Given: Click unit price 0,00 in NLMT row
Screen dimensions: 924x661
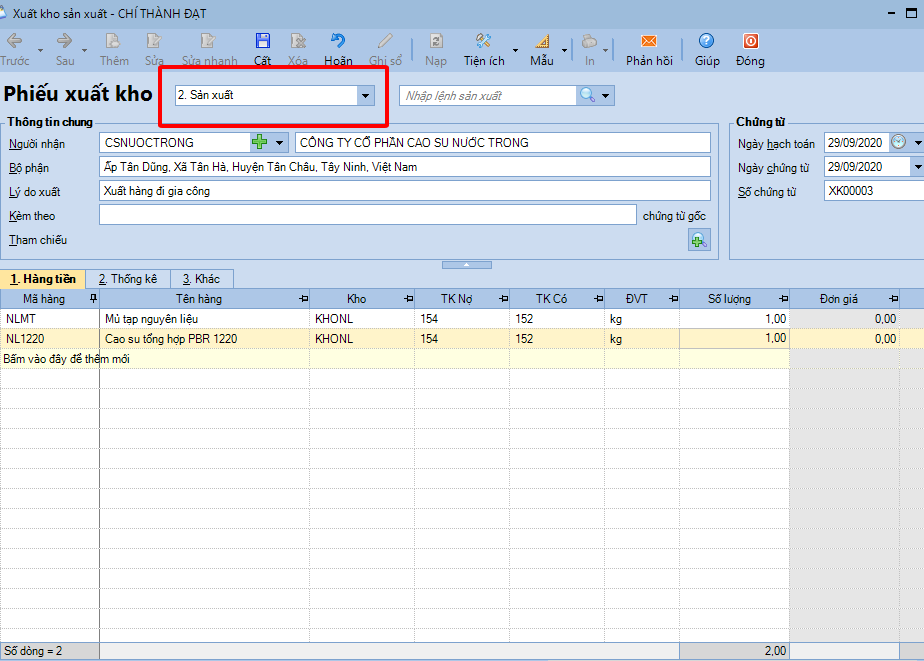Looking at the screenshot, I should click(x=844, y=319).
